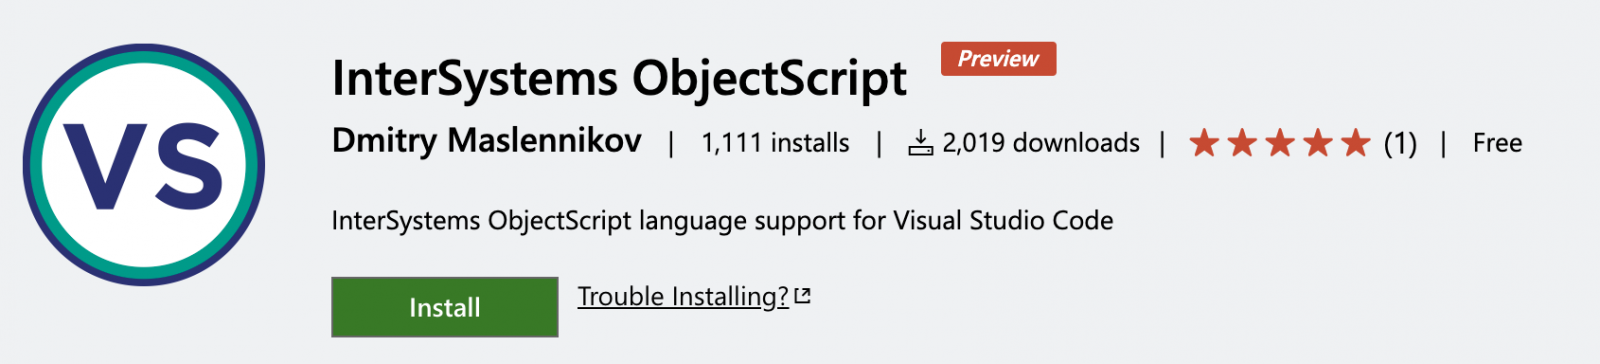This screenshot has height=364, width=1600.
Task: Click the external link icon after Trouble Installing
Action: (802, 296)
